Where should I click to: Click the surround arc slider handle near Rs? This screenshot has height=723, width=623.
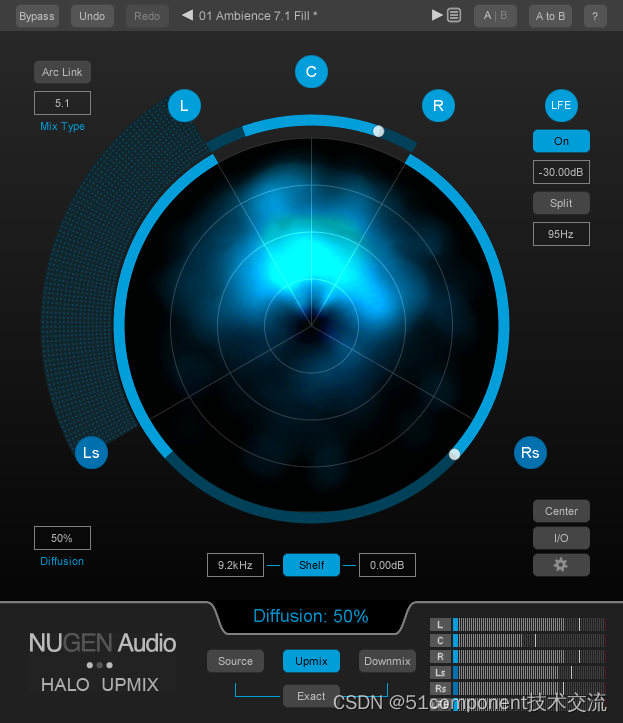454,454
